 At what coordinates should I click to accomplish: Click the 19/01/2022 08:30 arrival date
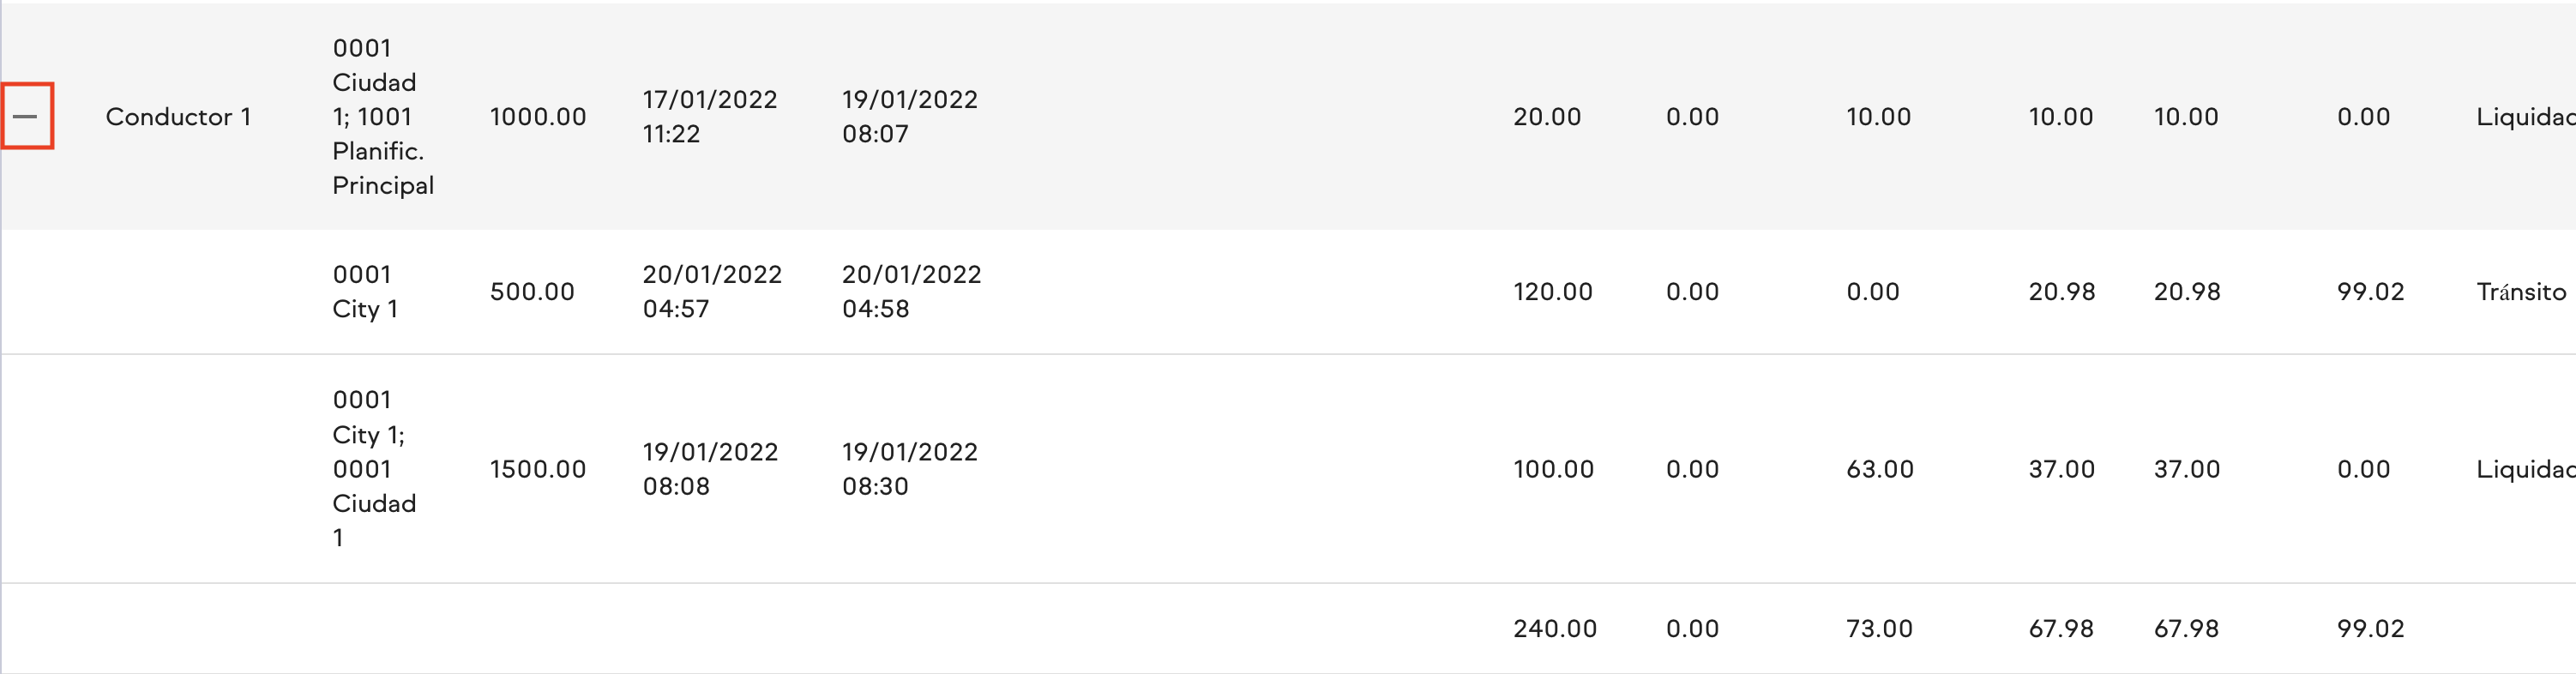(909, 469)
